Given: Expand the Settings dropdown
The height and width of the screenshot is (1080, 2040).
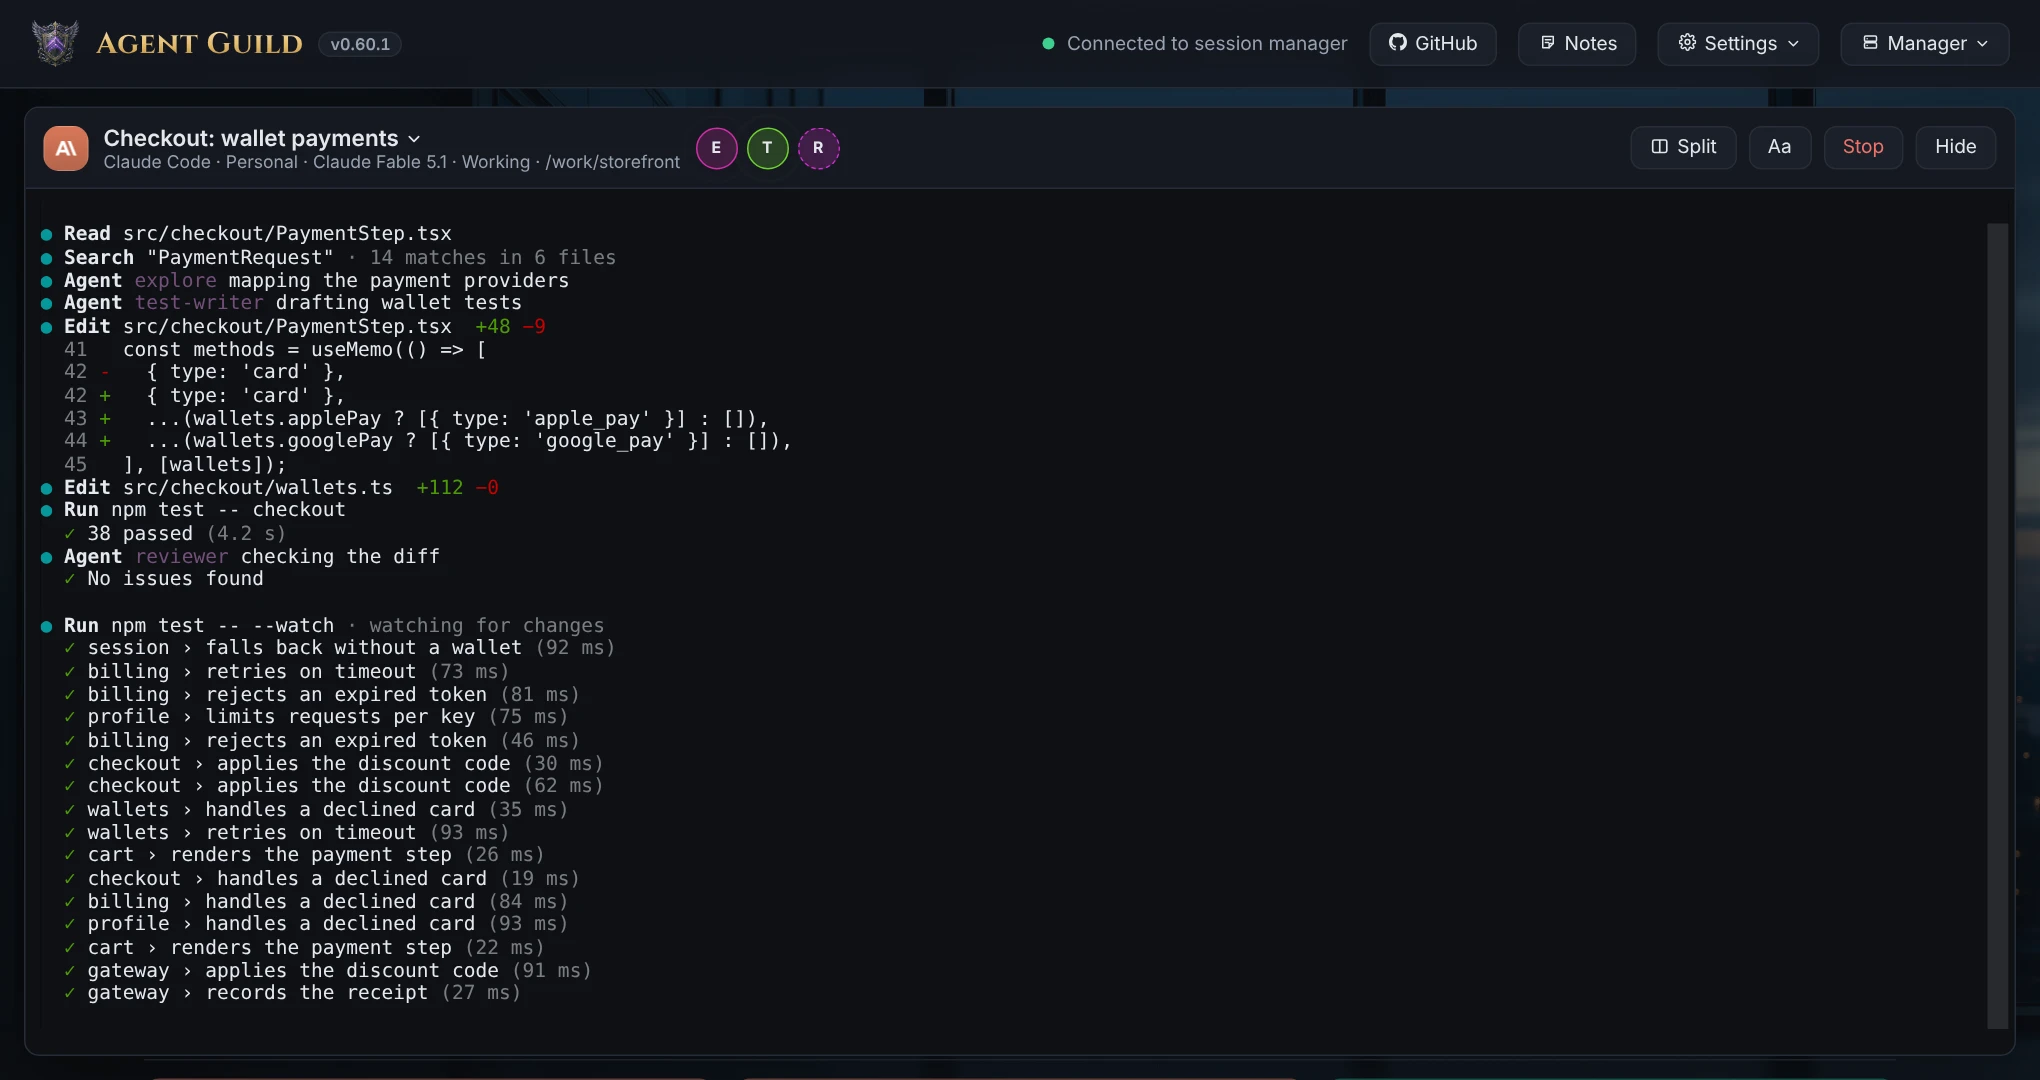Looking at the screenshot, I should (1738, 44).
